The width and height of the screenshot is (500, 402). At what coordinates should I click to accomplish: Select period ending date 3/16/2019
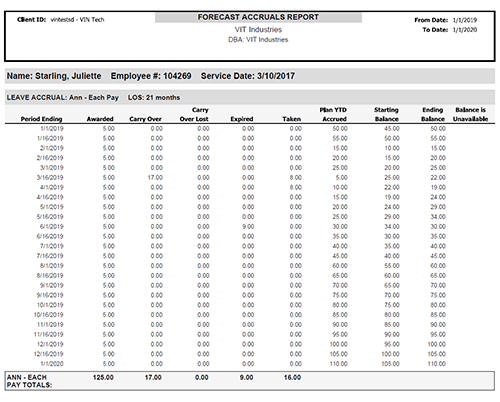50,177
